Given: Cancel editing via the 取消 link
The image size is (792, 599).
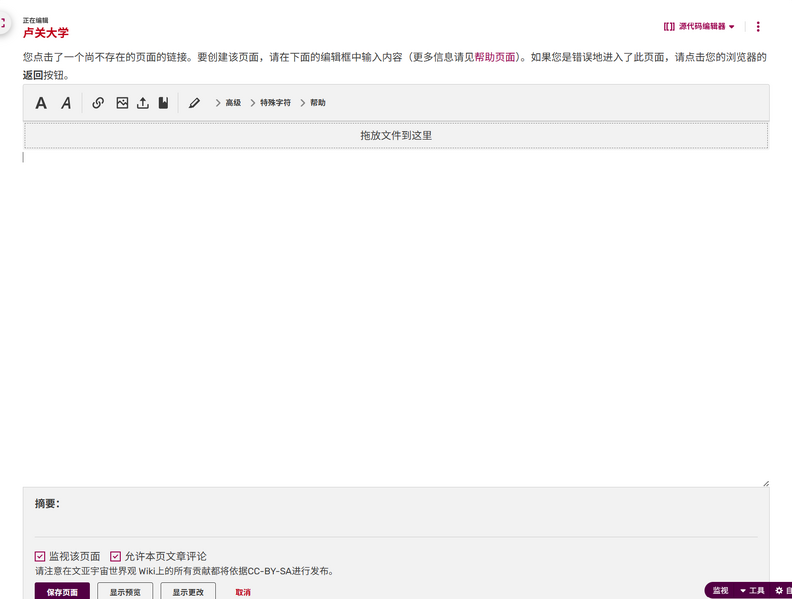Looking at the screenshot, I should click(243, 592).
